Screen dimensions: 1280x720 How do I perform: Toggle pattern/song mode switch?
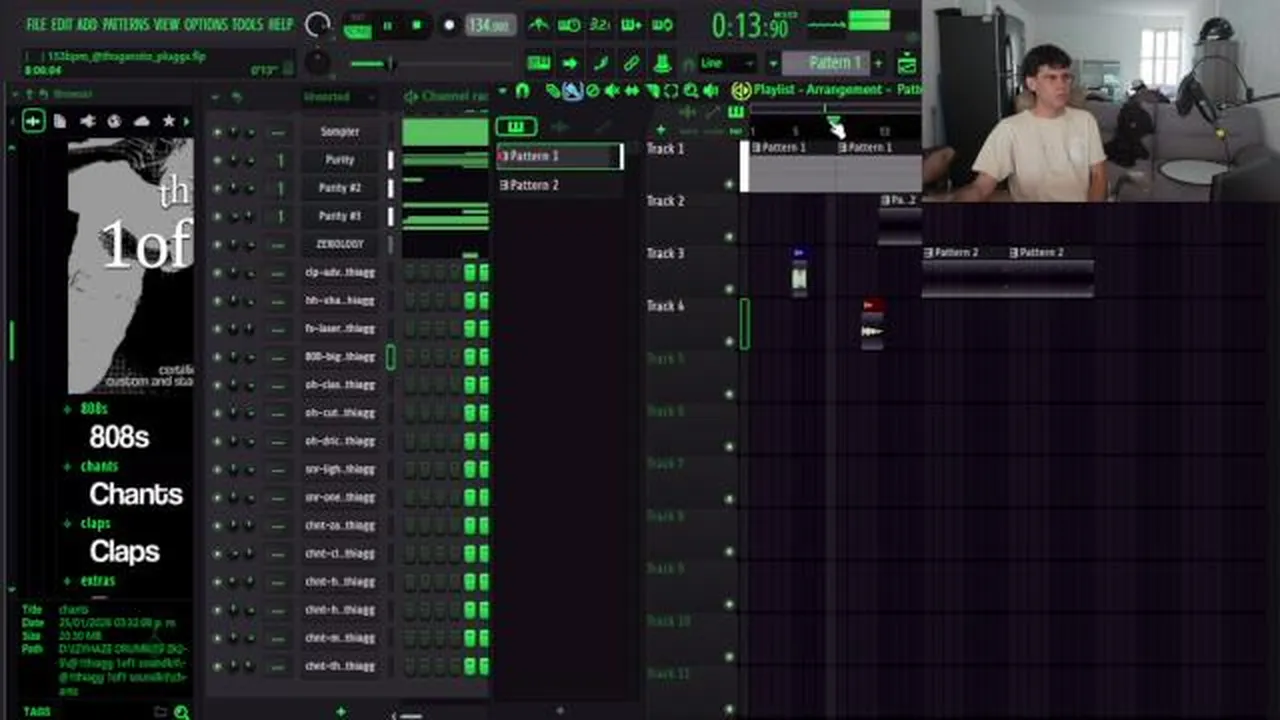357,26
